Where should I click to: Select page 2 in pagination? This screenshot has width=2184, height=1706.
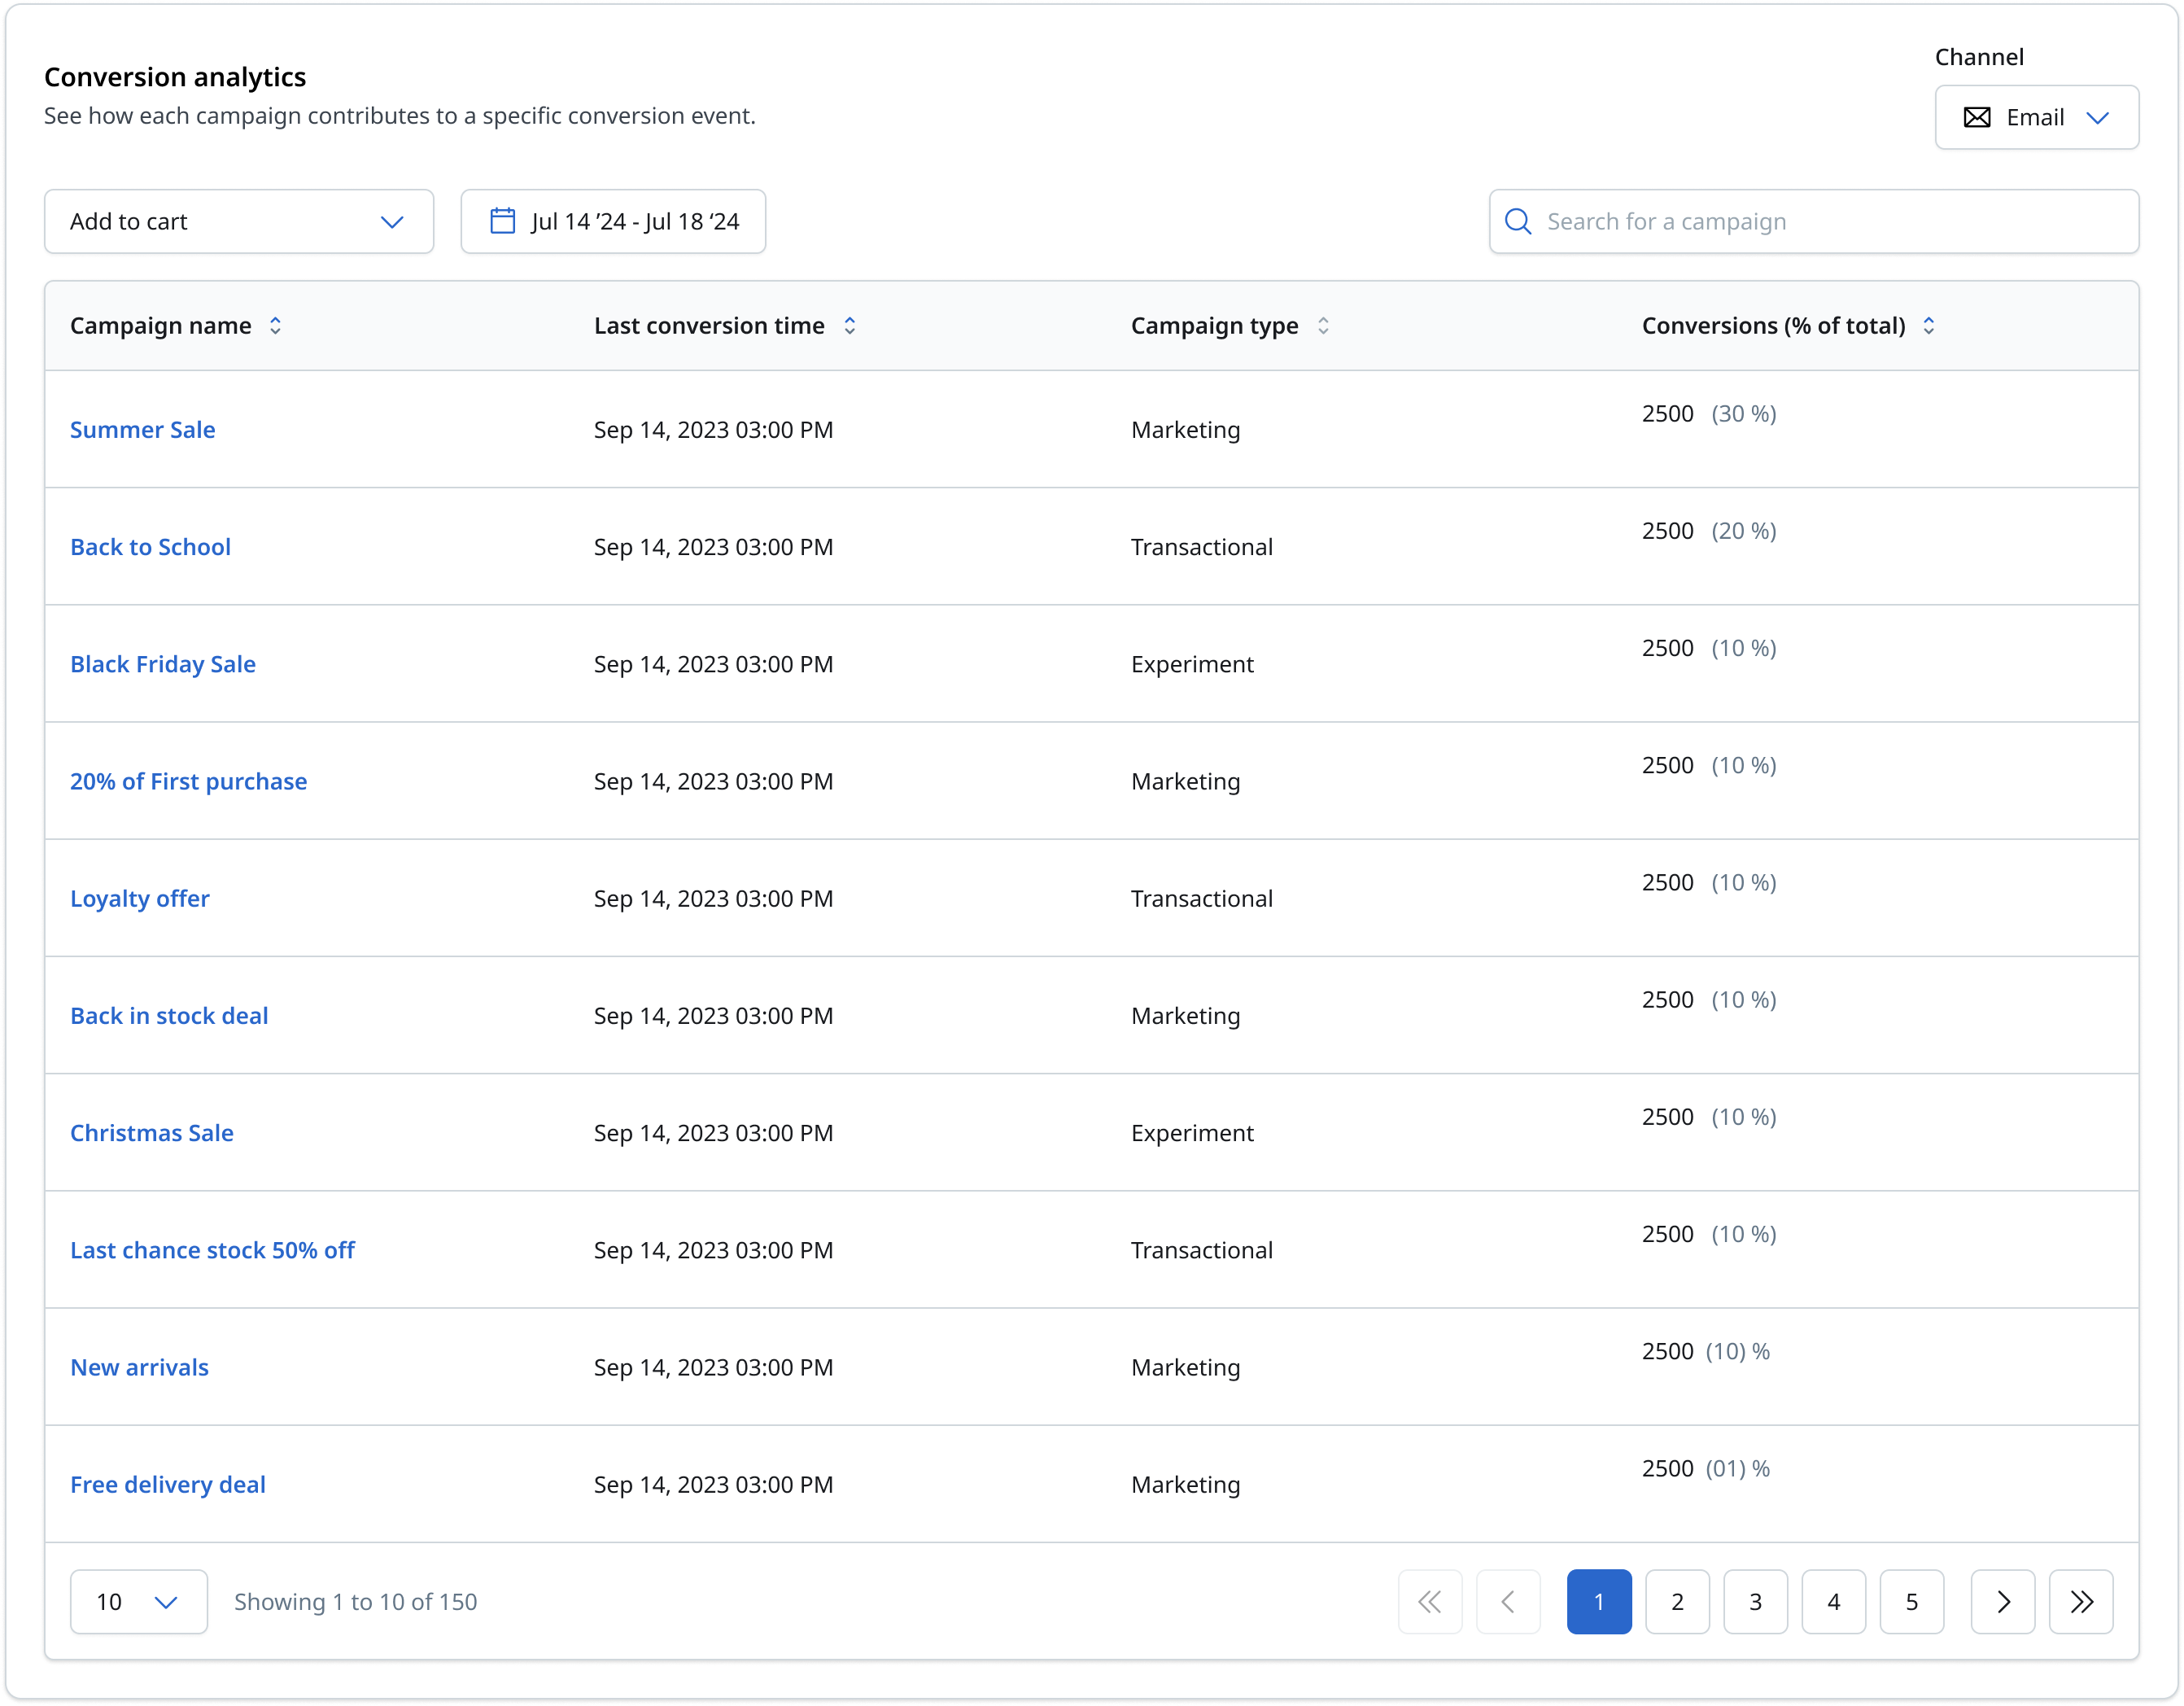click(1677, 1602)
